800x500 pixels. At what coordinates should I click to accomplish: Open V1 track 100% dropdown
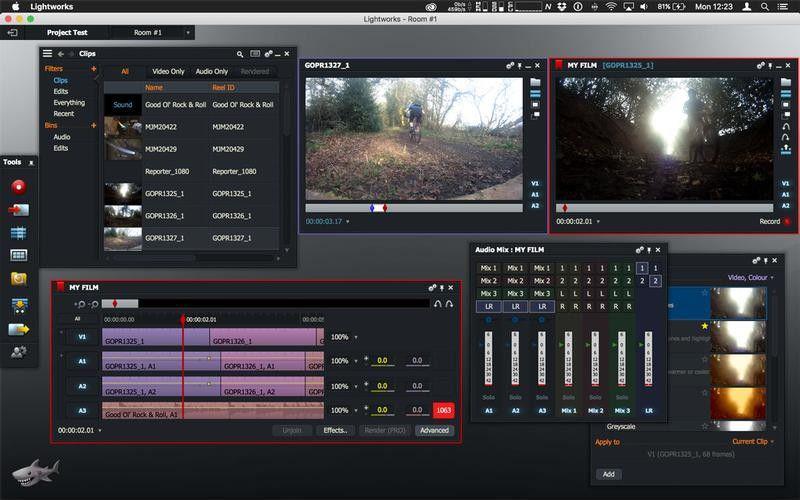(x=356, y=337)
